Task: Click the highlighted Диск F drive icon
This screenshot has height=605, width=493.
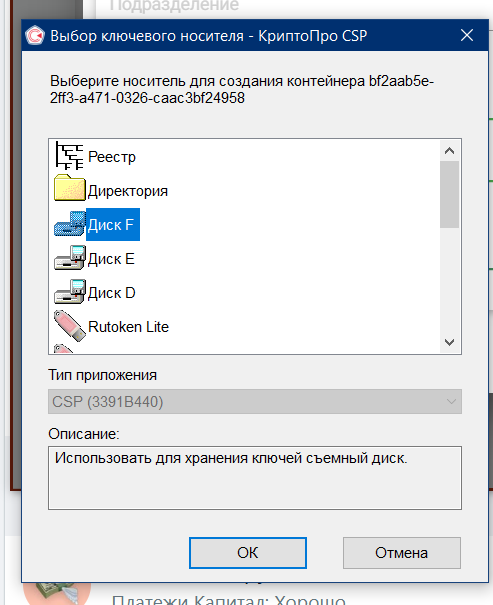Action: click(69, 224)
